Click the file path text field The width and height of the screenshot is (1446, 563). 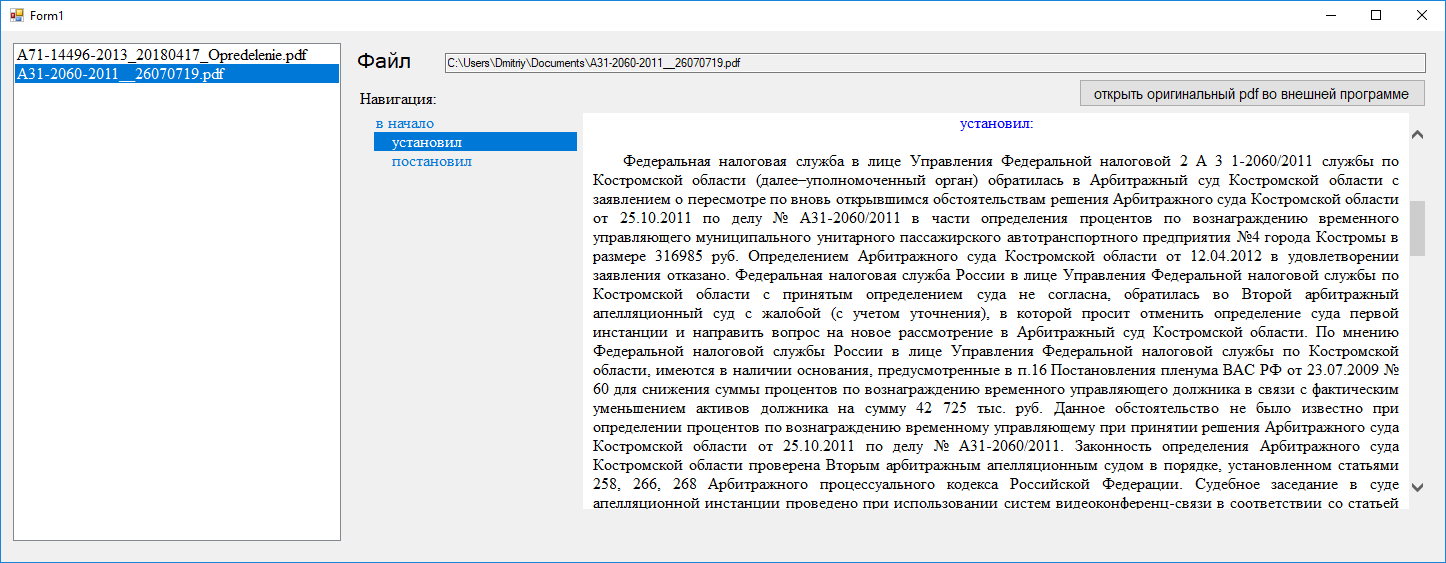coord(934,63)
